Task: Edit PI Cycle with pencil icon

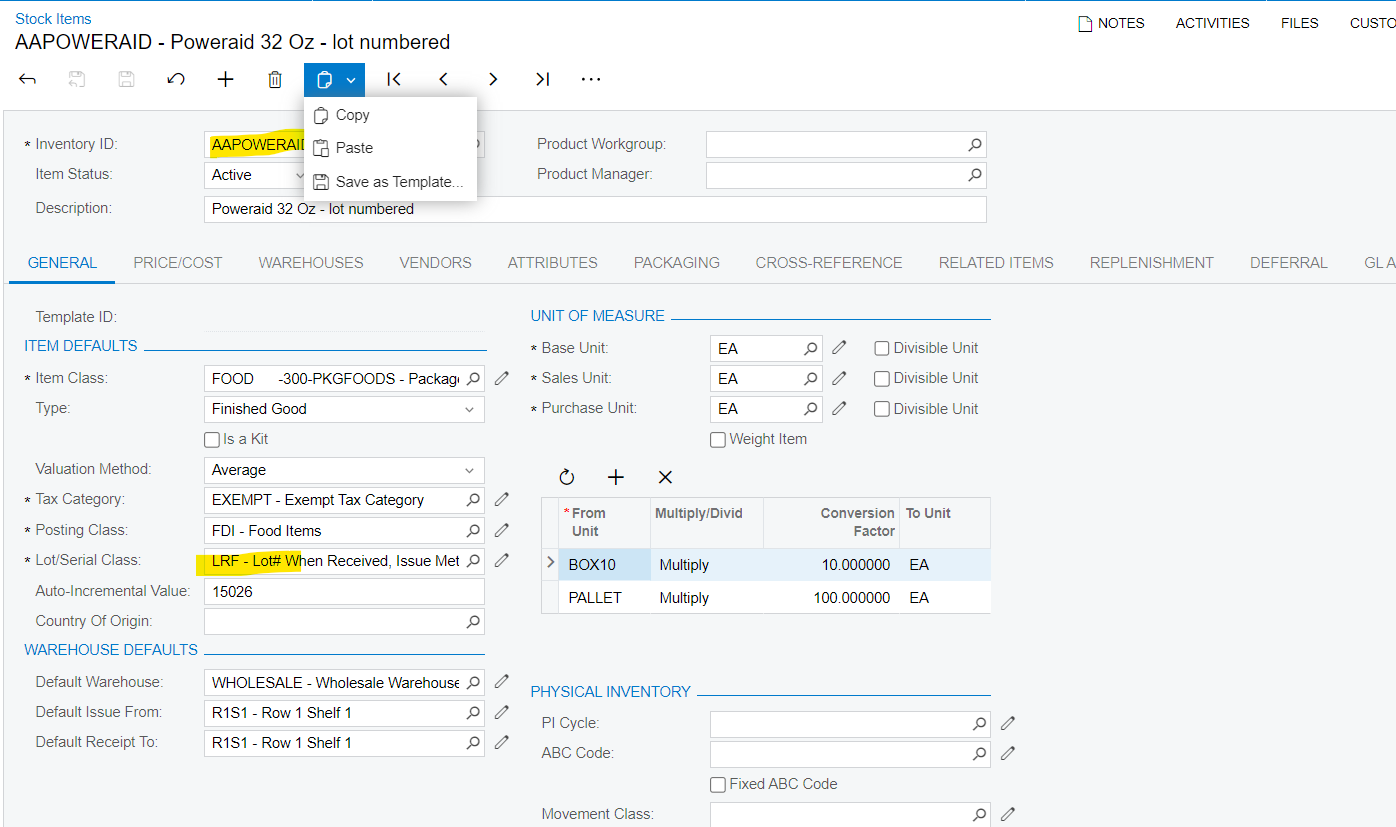Action: click(x=1008, y=723)
